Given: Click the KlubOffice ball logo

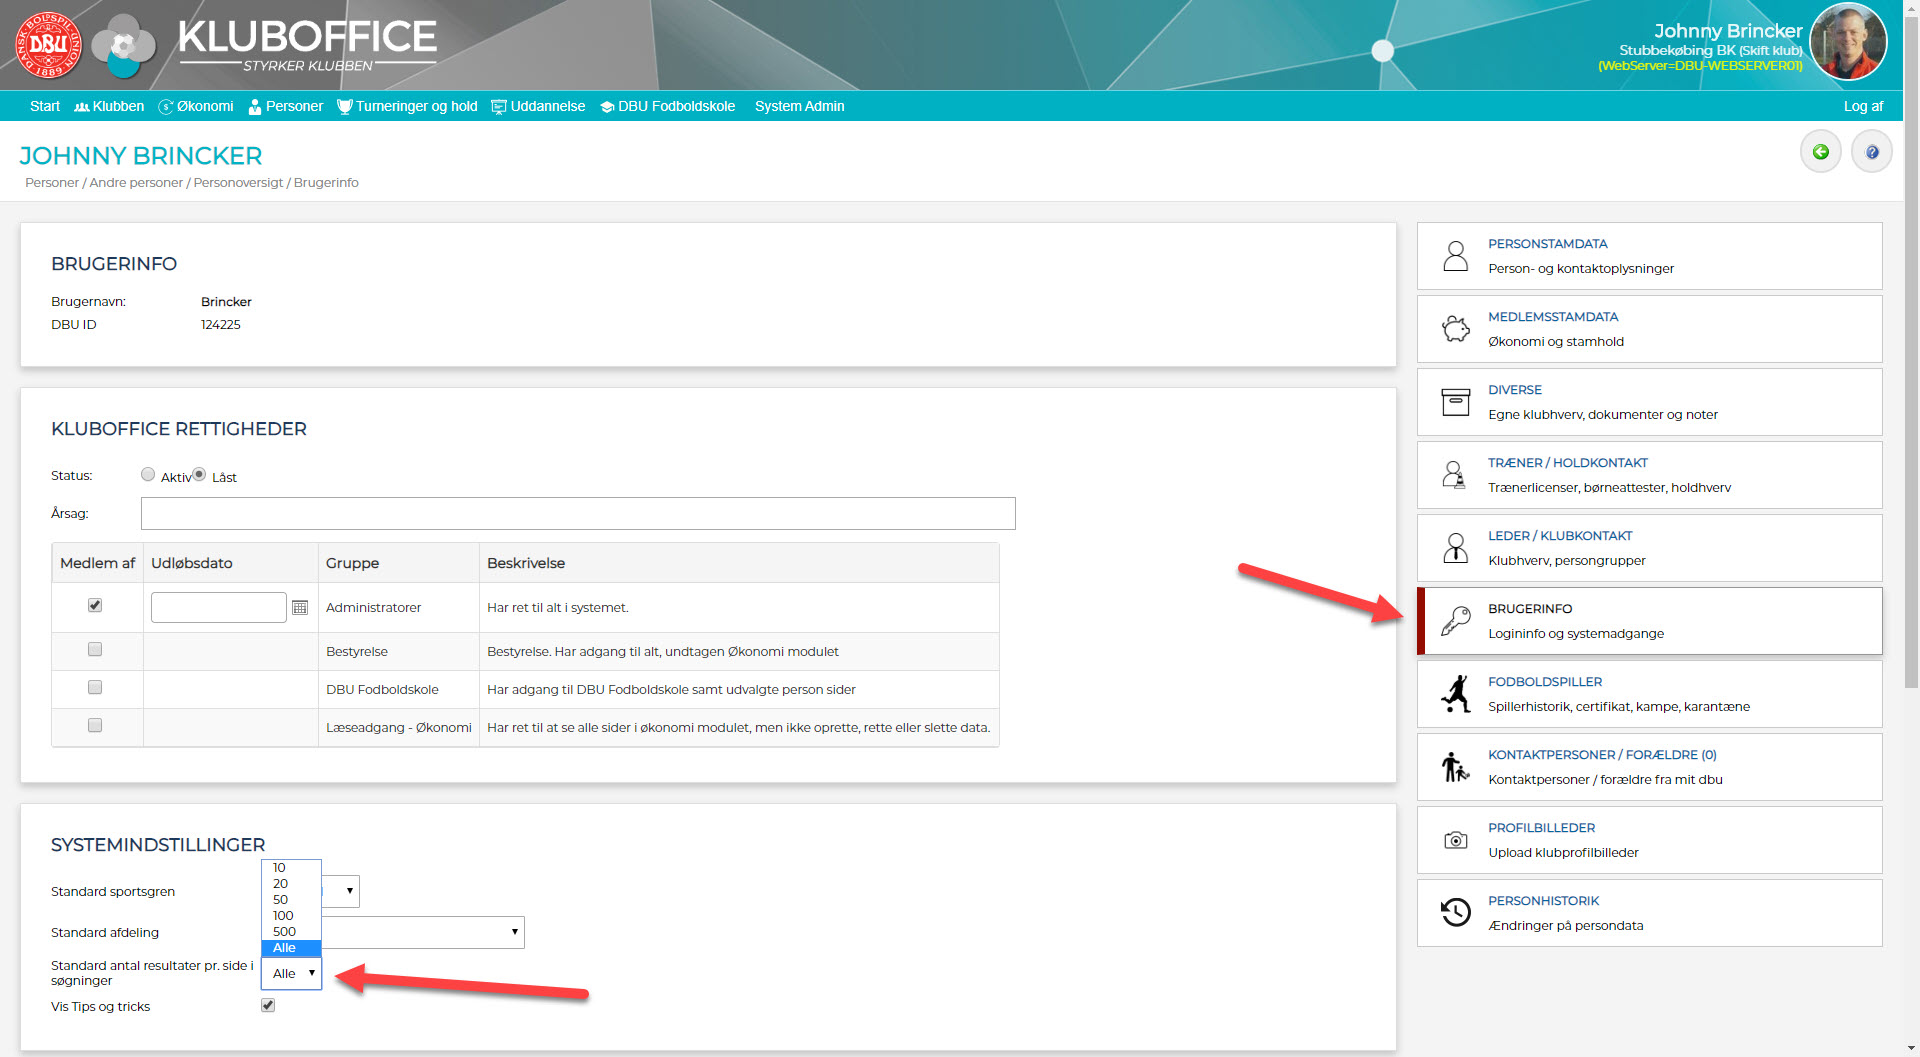Looking at the screenshot, I should click(124, 46).
